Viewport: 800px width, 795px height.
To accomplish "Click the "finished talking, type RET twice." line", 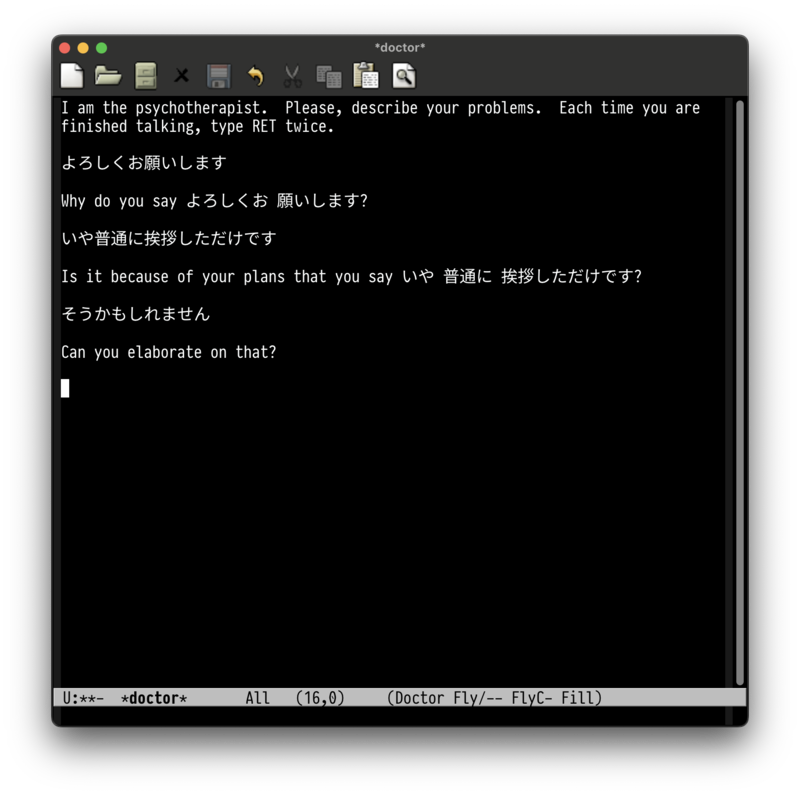I will (197, 127).
